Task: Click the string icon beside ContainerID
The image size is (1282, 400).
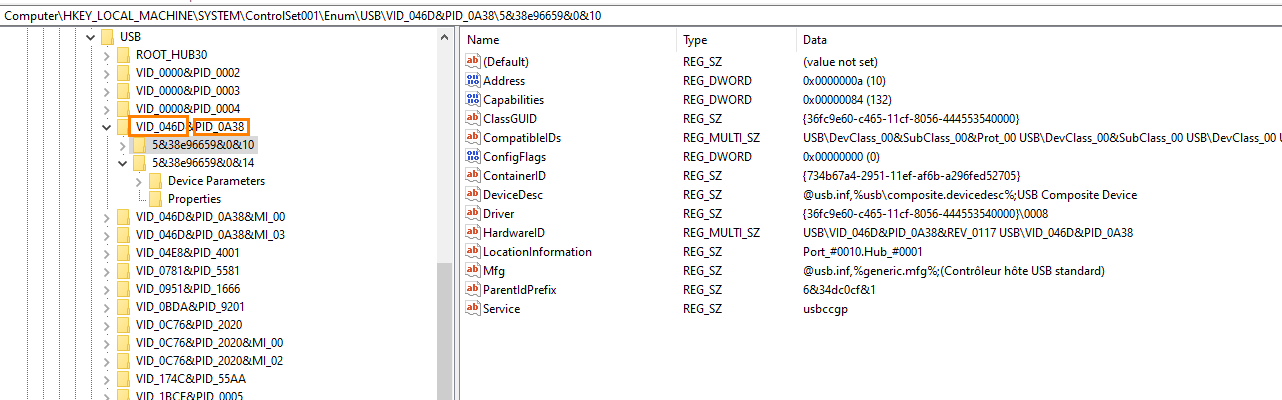Action: (x=473, y=176)
